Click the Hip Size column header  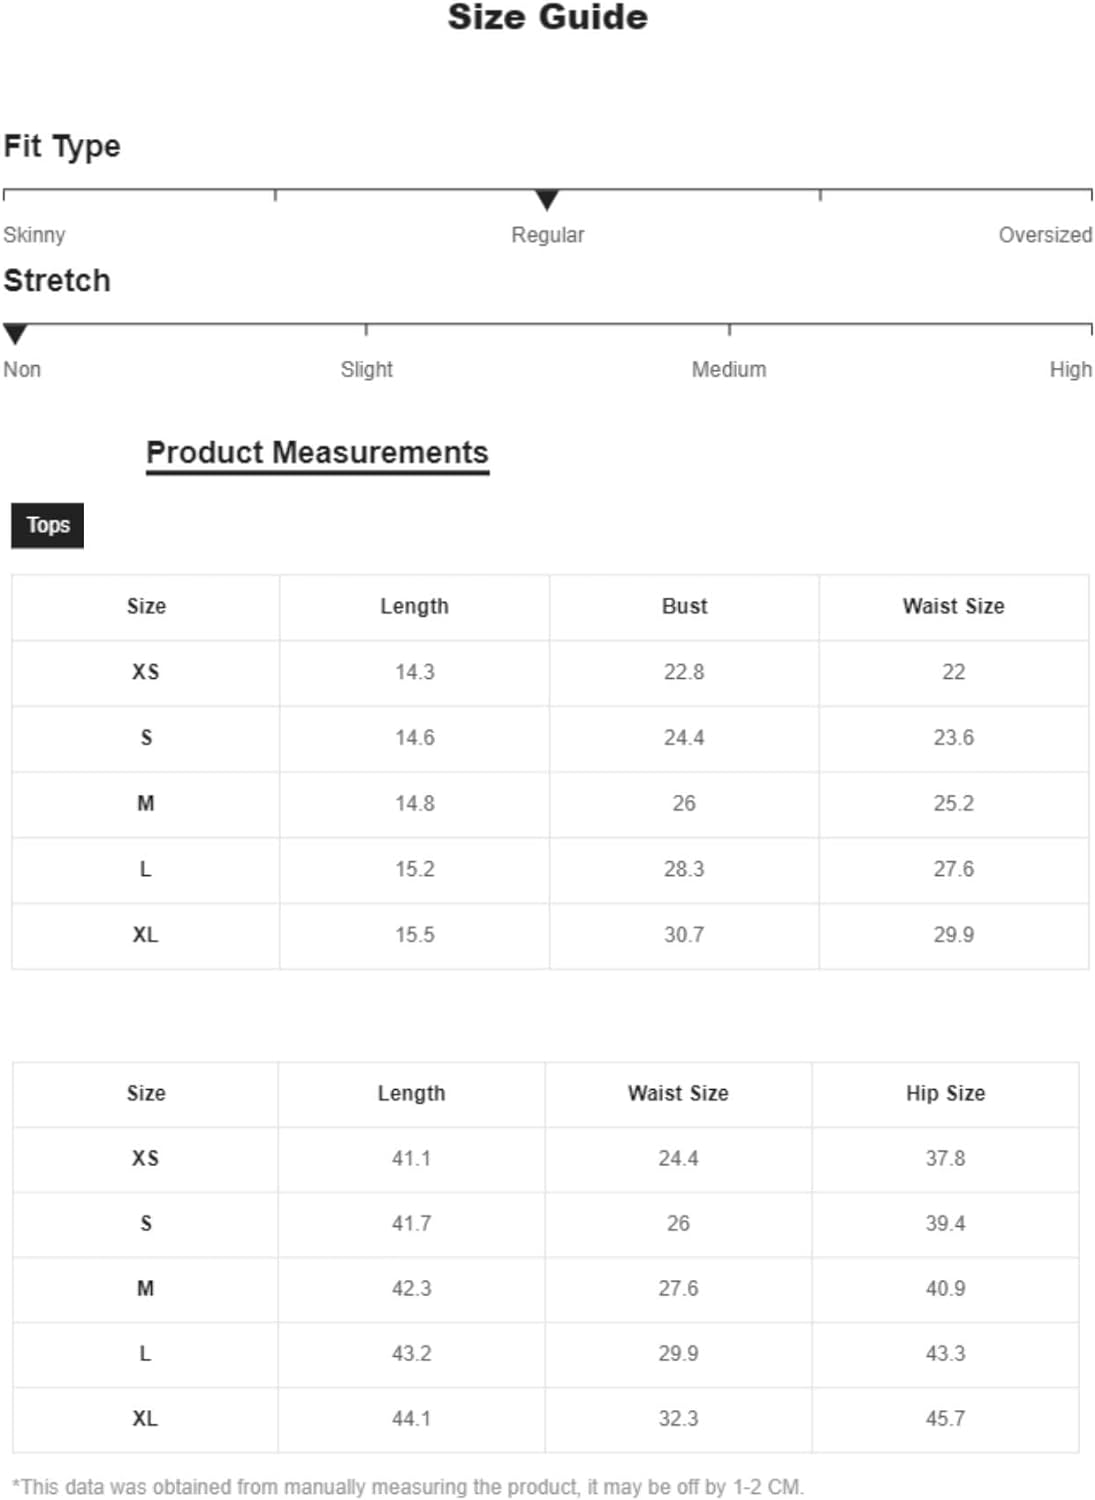pyautogui.click(x=945, y=1094)
